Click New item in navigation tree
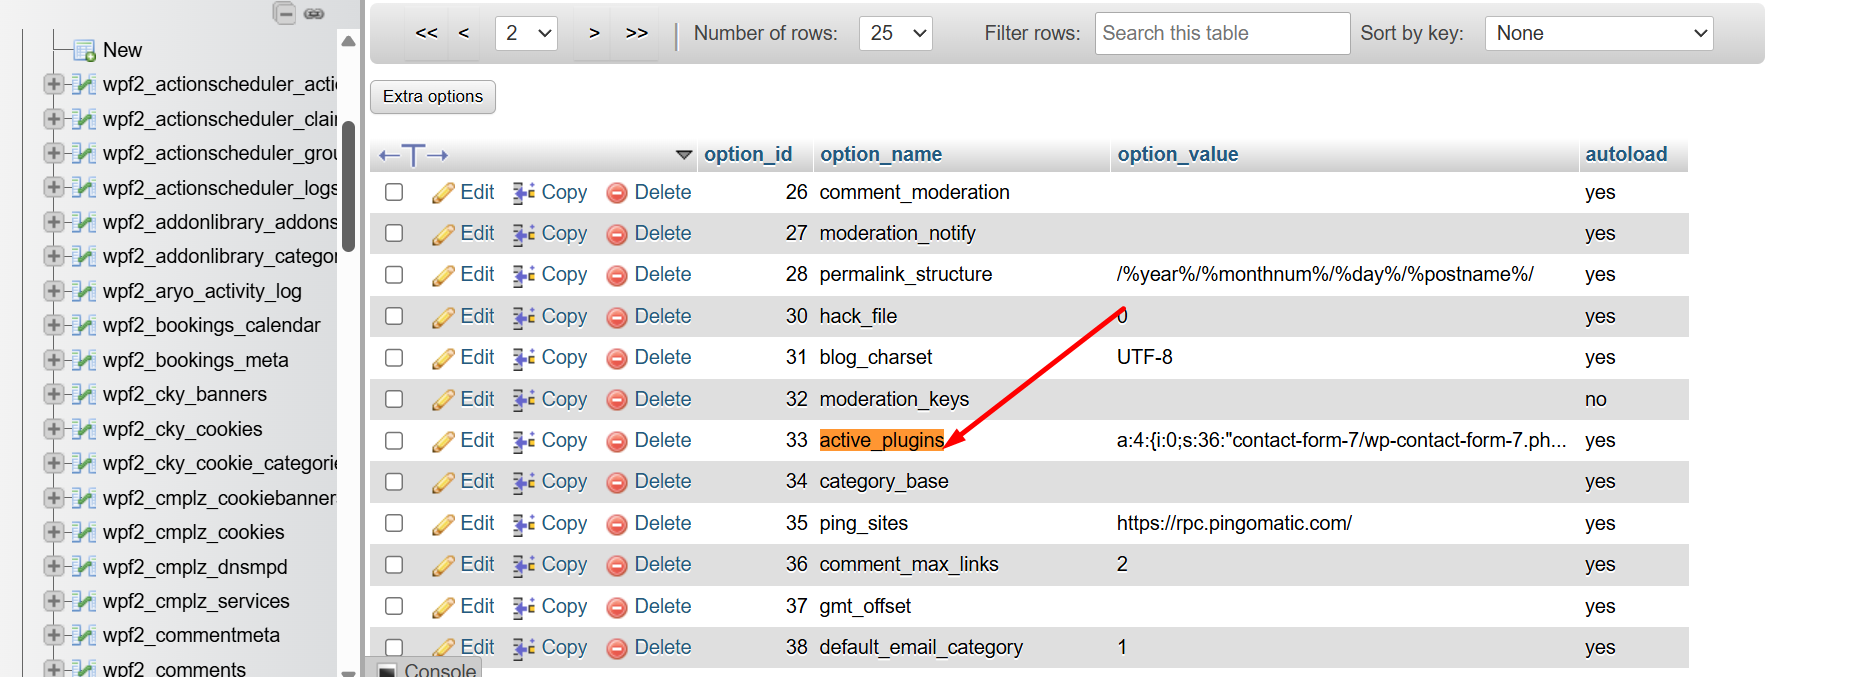The image size is (1860, 677). tap(122, 50)
